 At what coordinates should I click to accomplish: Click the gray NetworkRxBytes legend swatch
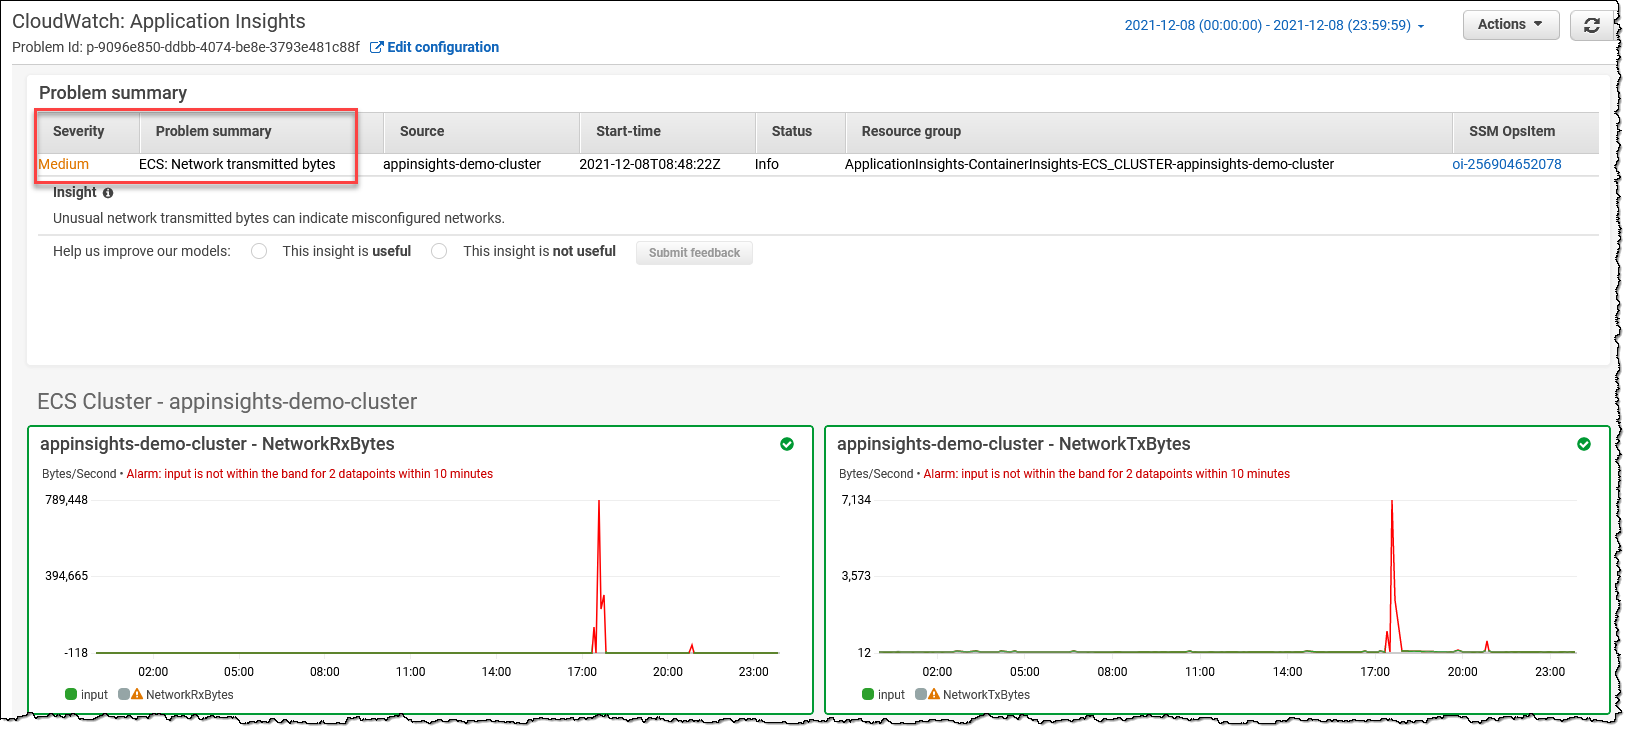[x=124, y=694]
